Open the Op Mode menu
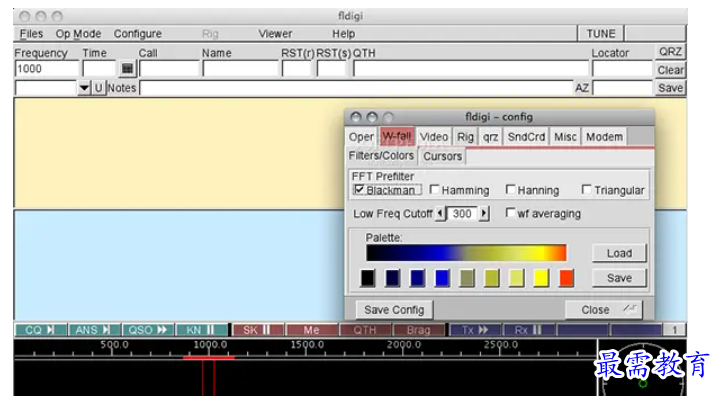Image resolution: width=718 pixels, height=396 pixels. 78,34
